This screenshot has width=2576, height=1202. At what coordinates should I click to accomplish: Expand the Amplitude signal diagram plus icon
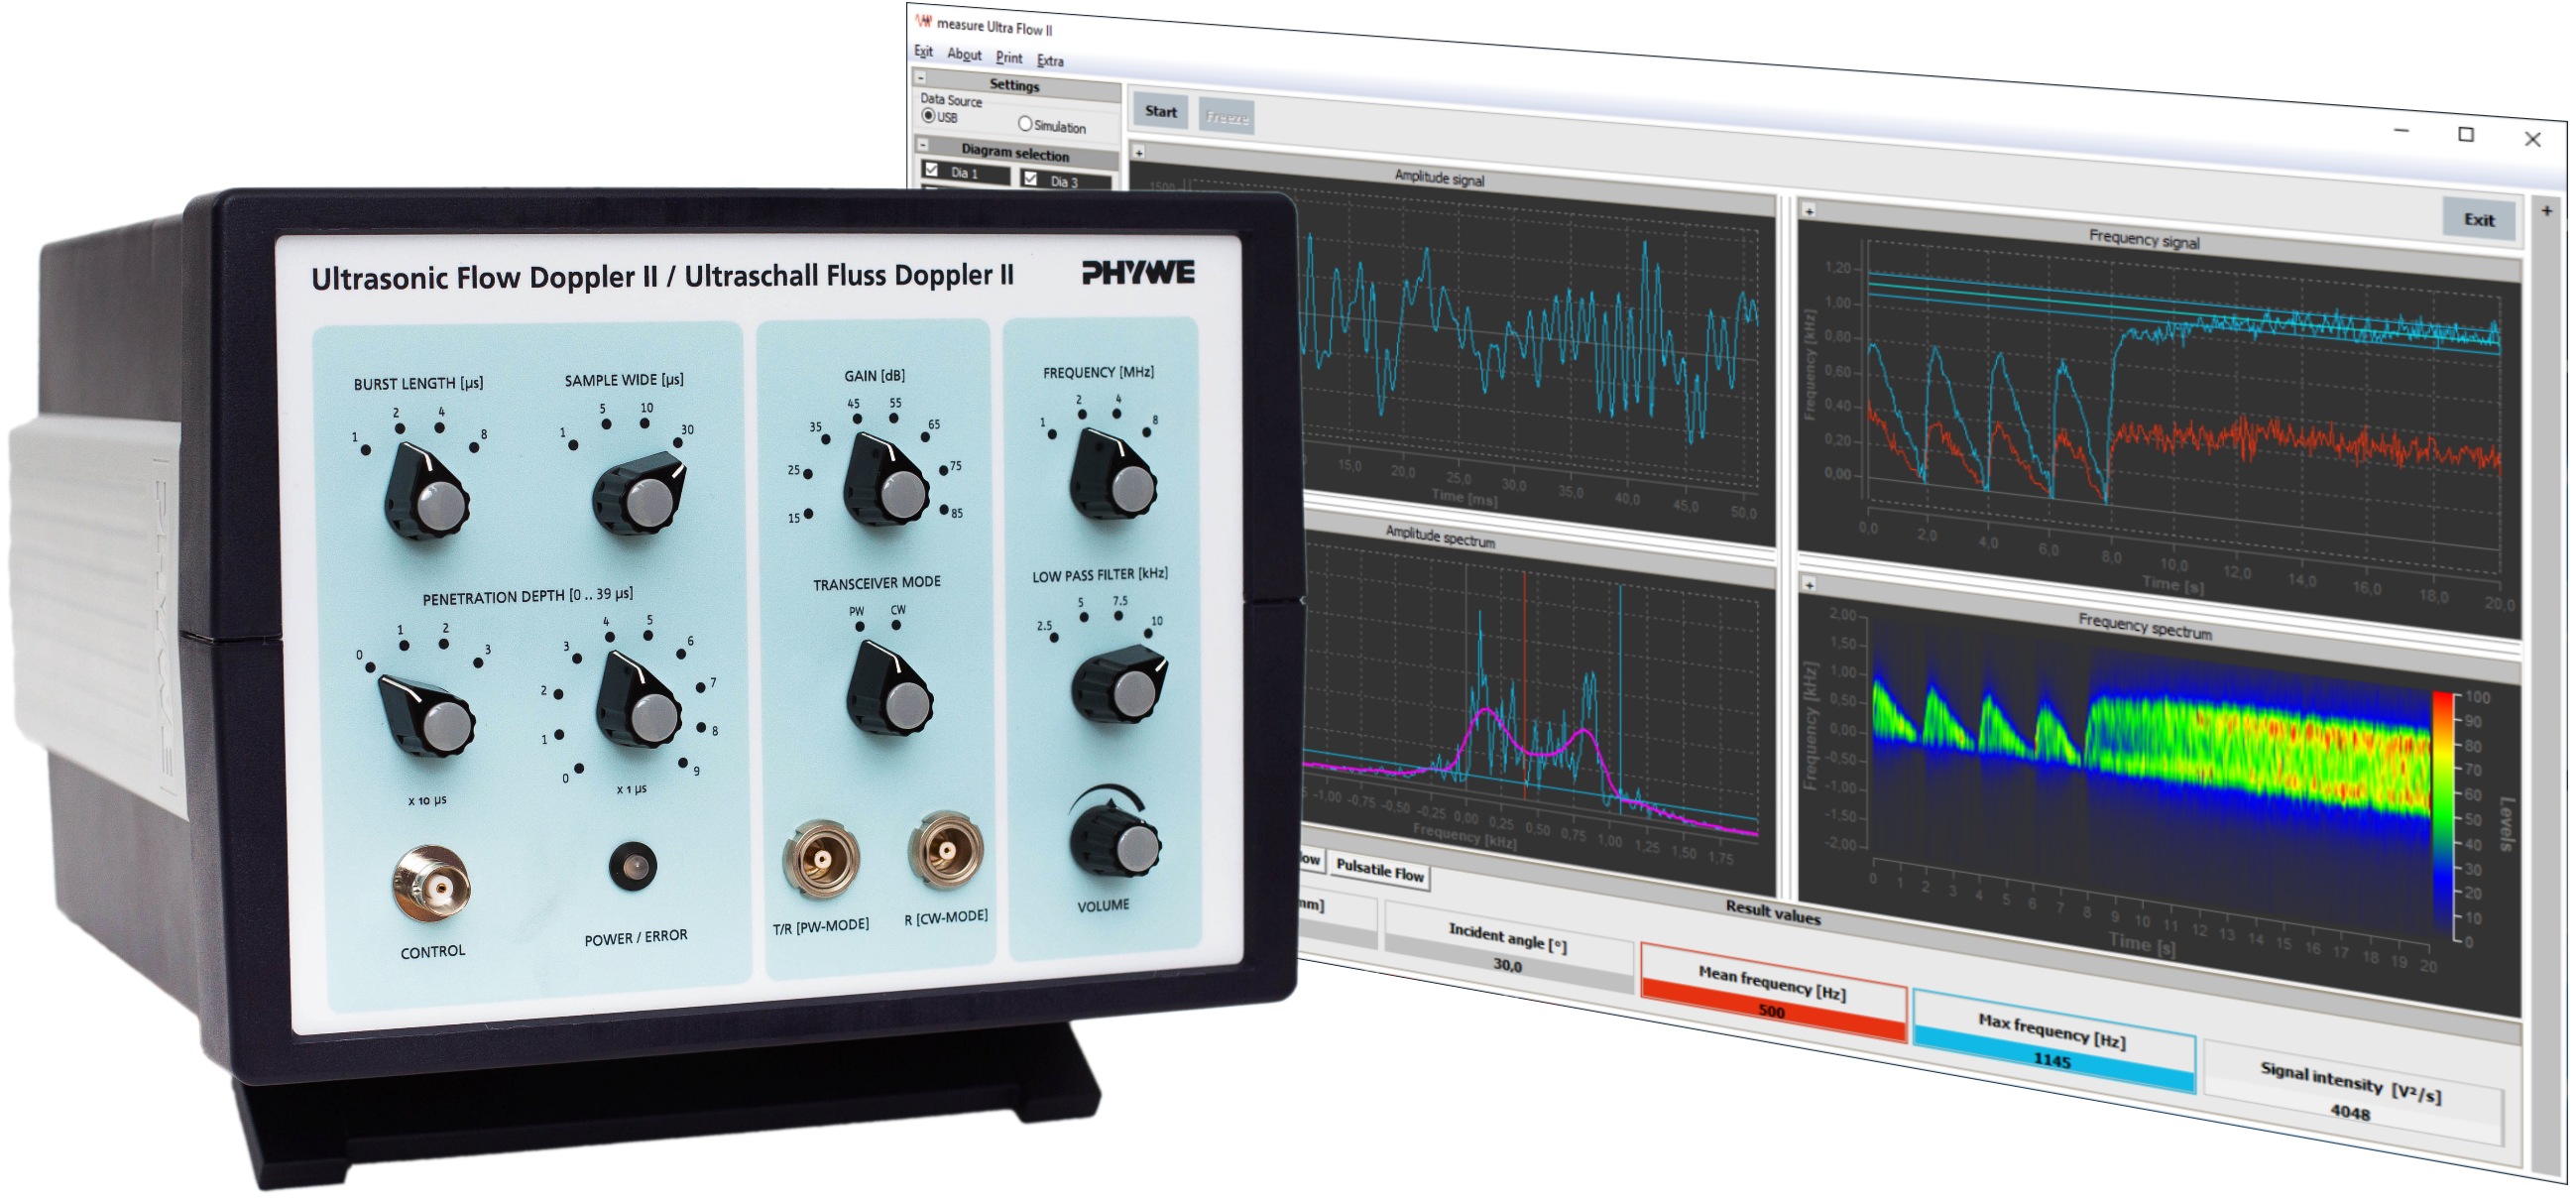1139,153
